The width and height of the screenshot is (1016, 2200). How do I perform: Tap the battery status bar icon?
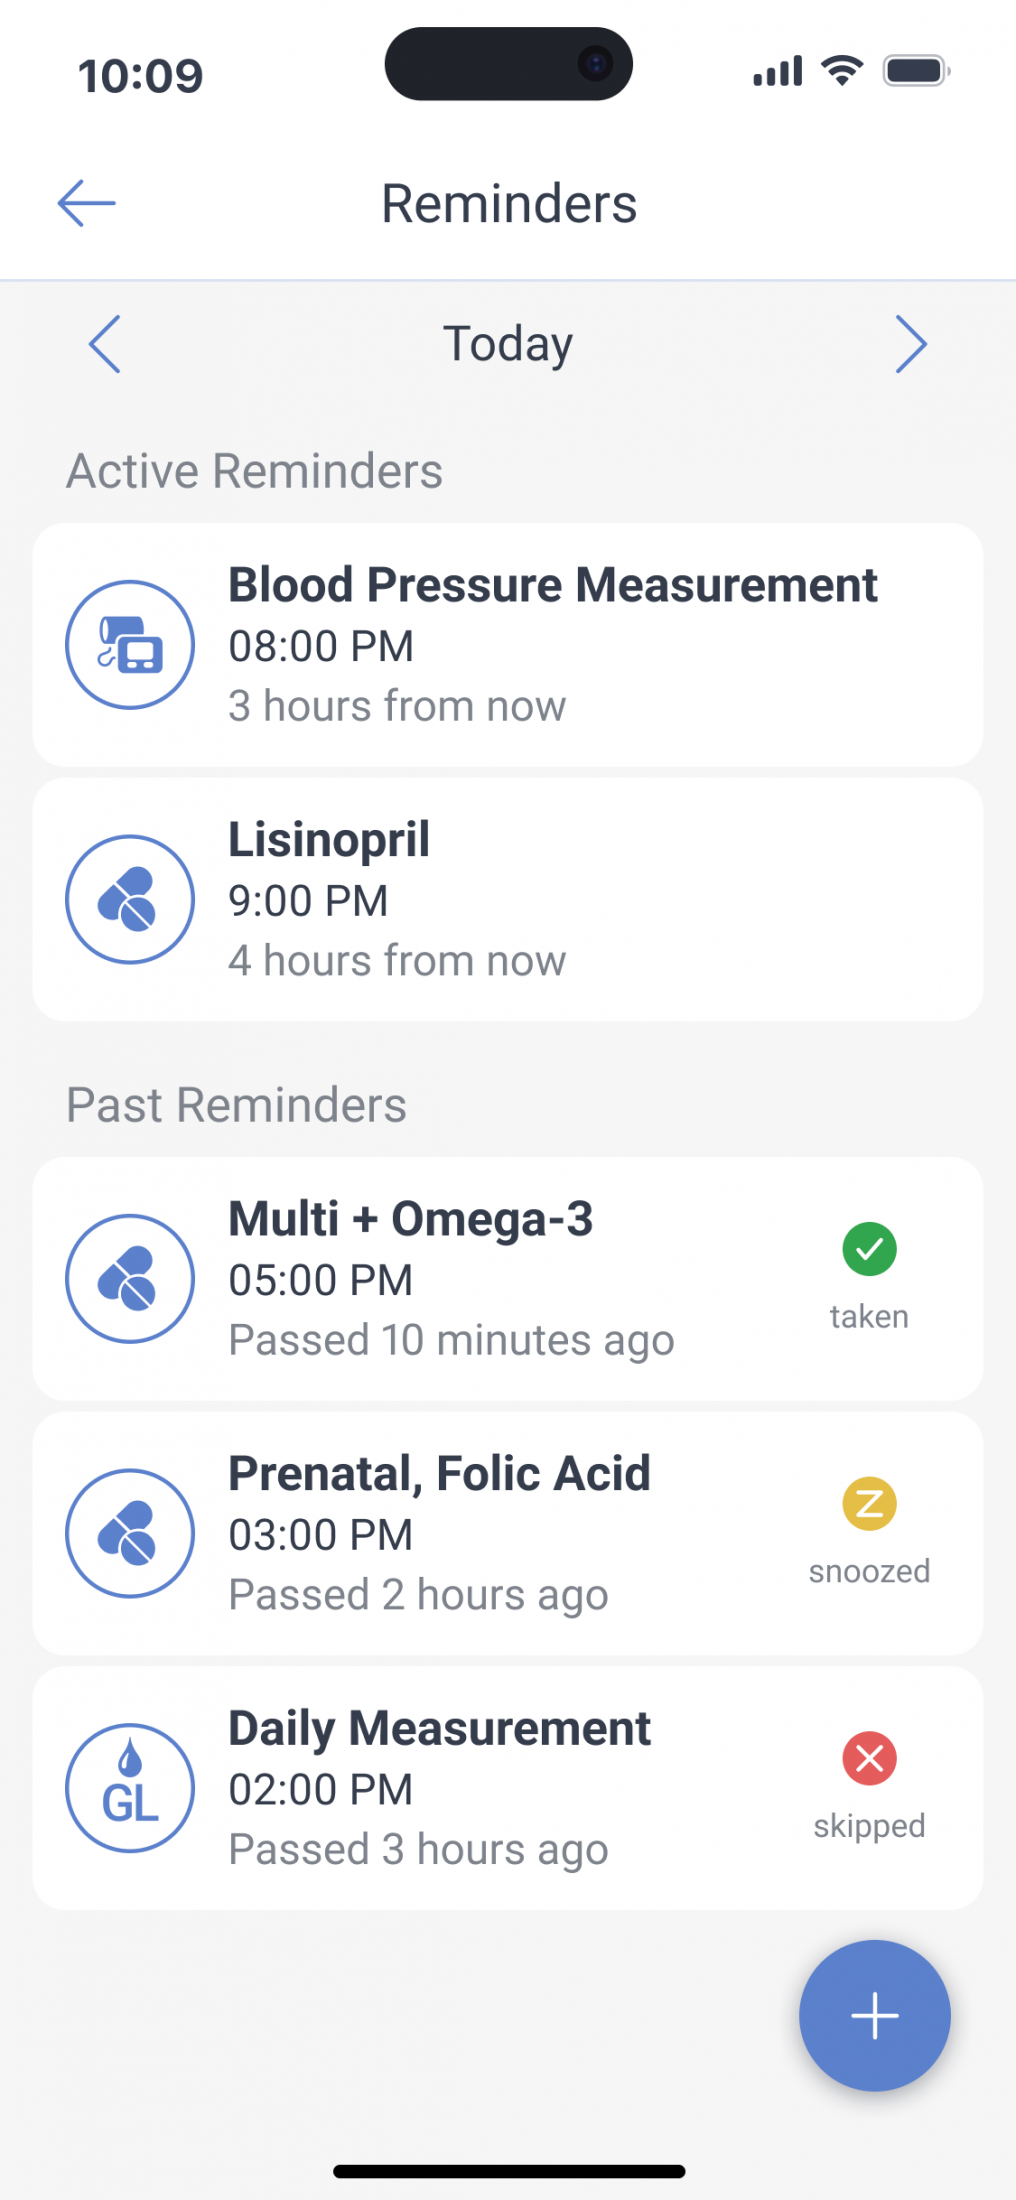point(915,71)
